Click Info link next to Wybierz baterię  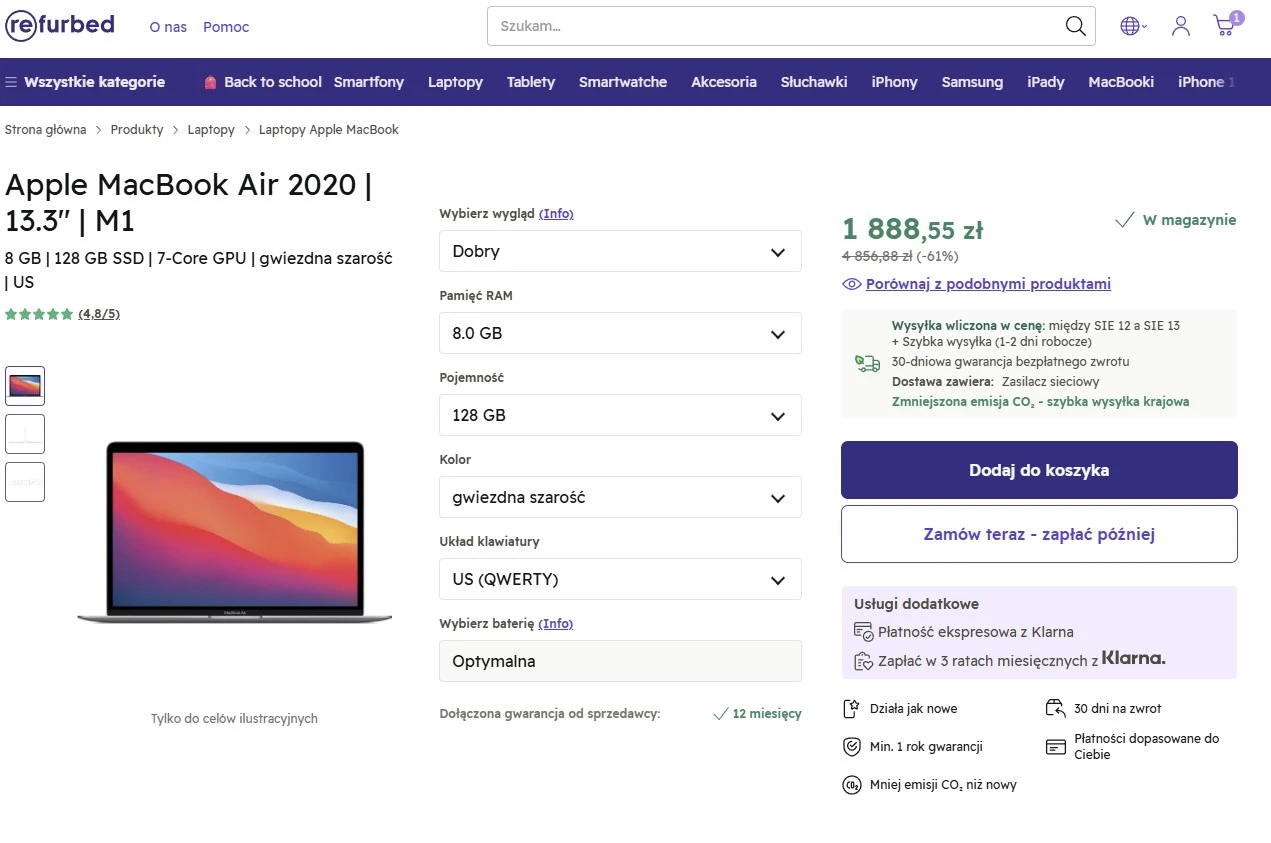556,624
